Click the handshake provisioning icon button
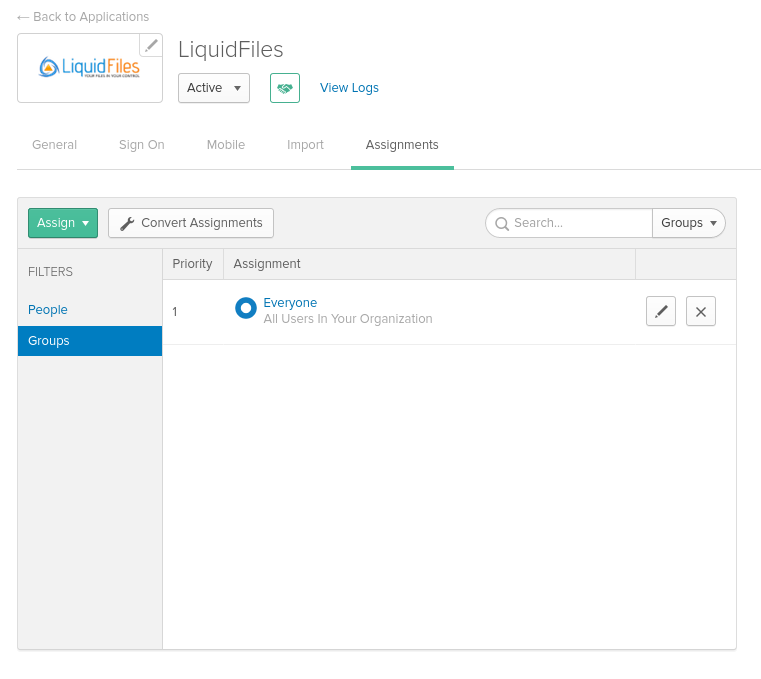The height and width of the screenshot is (679, 761). pyautogui.click(x=285, y=88)
